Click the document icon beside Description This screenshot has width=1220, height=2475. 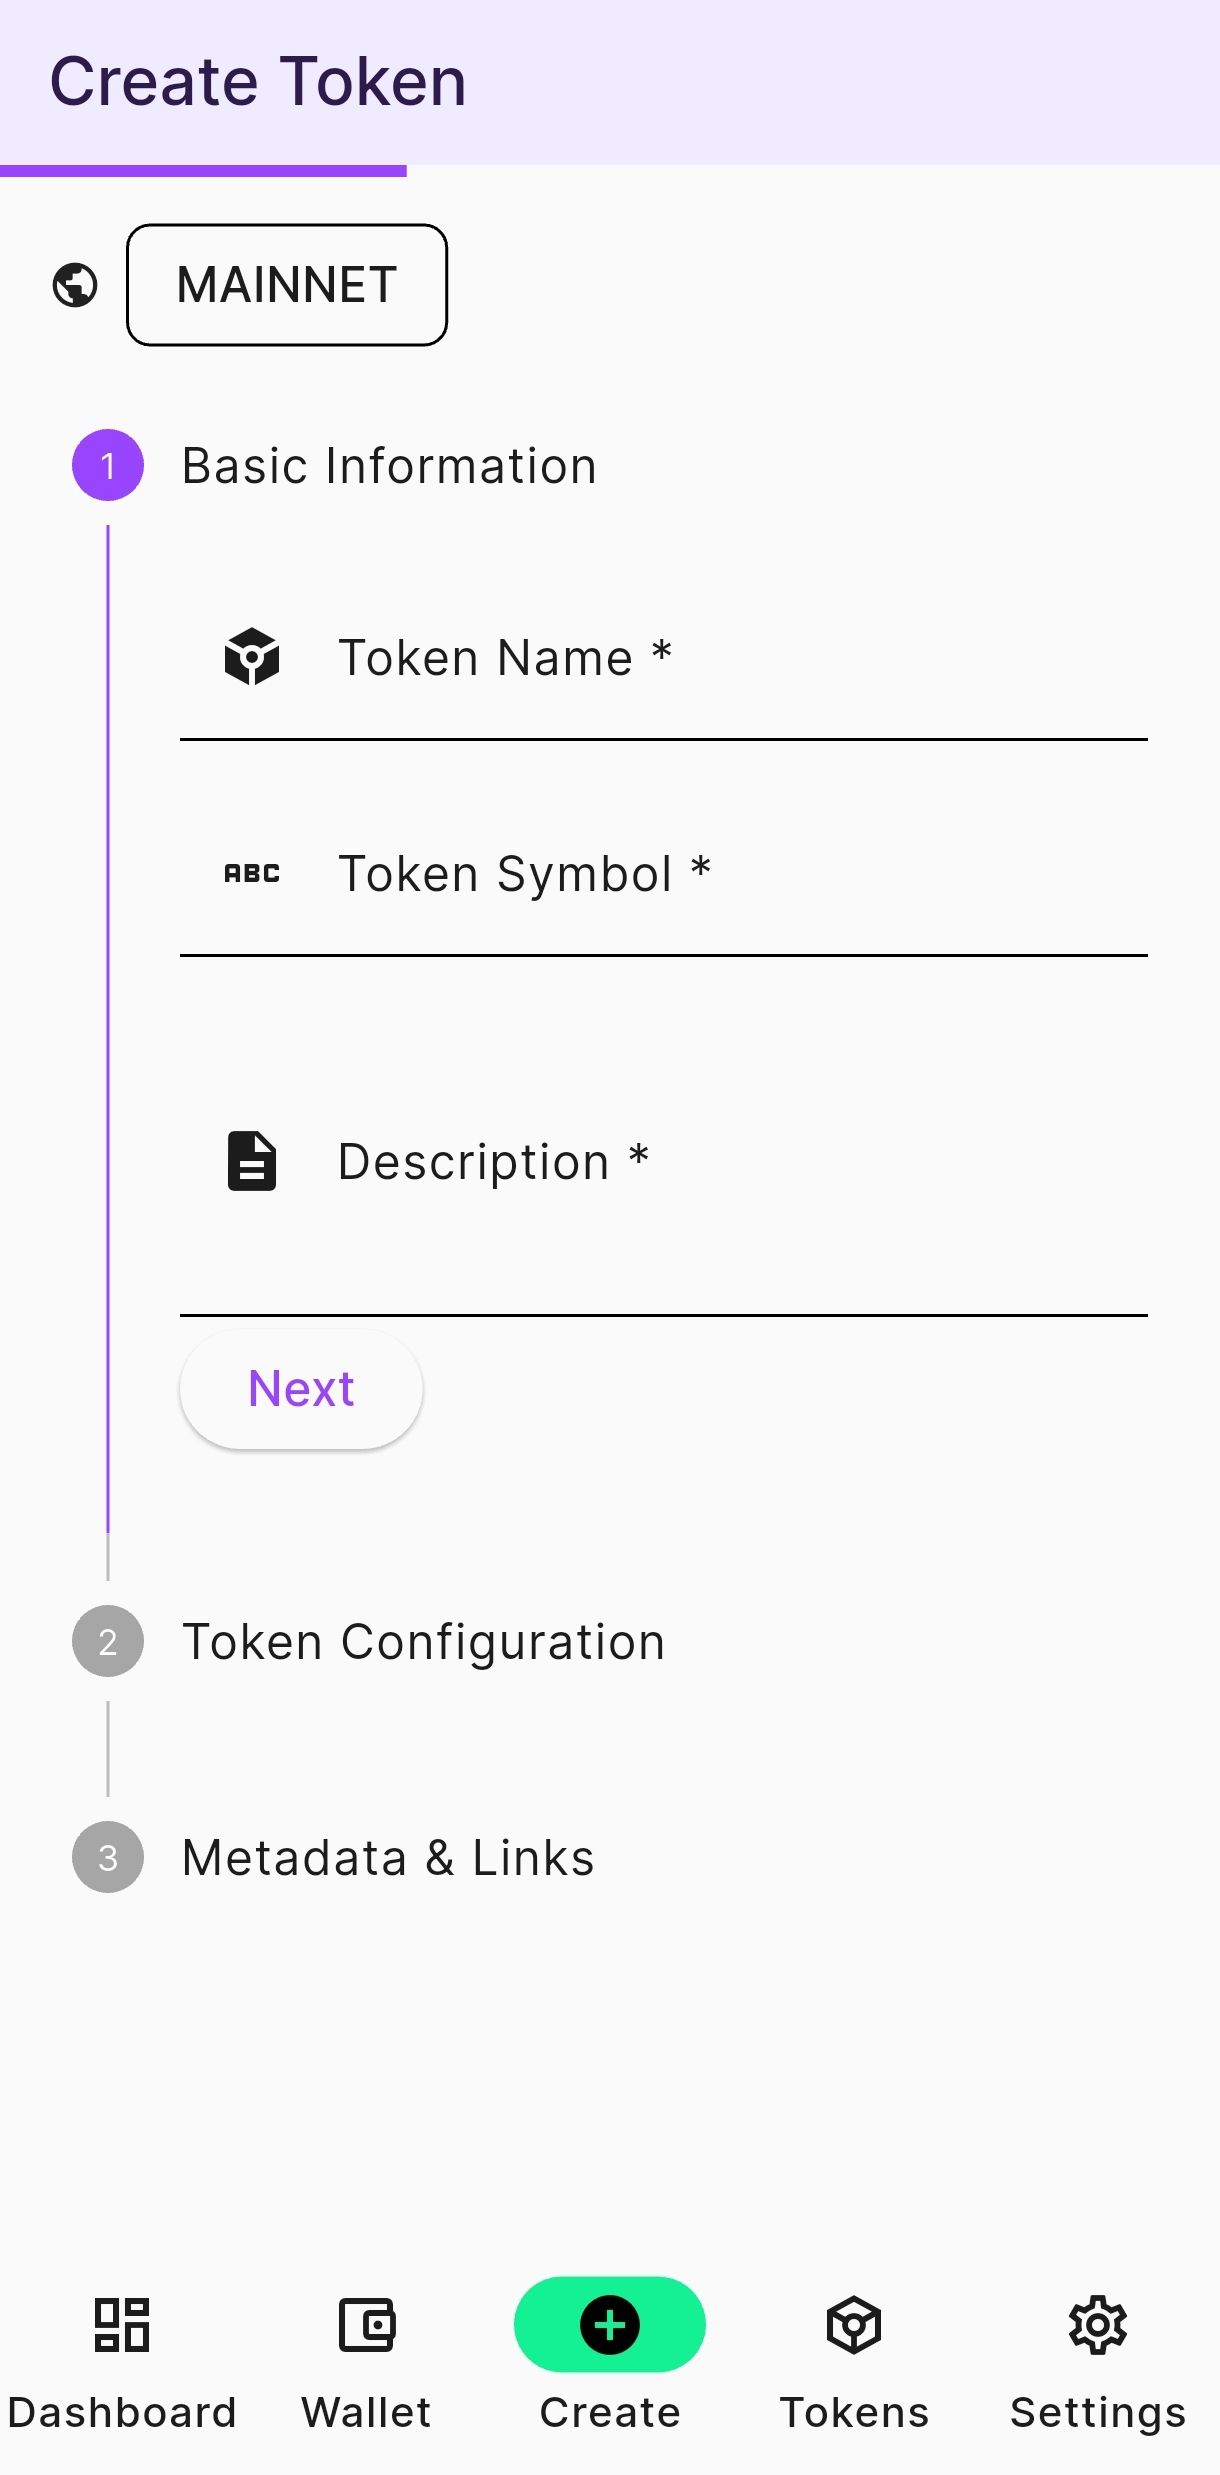coord(252,1161)
